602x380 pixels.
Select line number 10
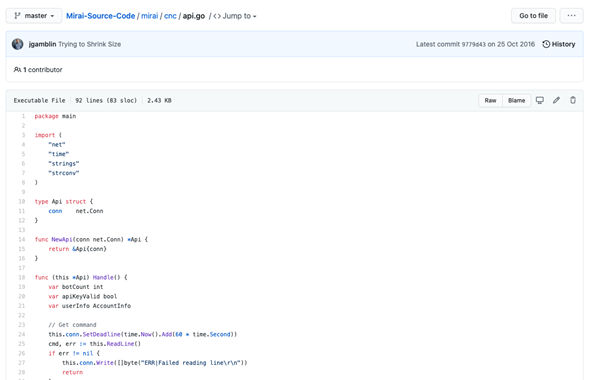22,202
